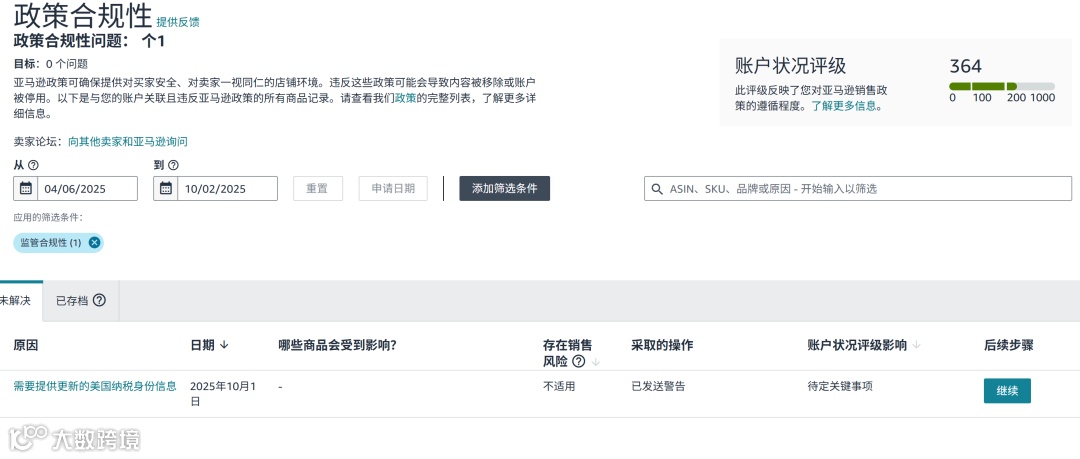Sort by 存在销售风险 column arrow

tap(596, 362)
